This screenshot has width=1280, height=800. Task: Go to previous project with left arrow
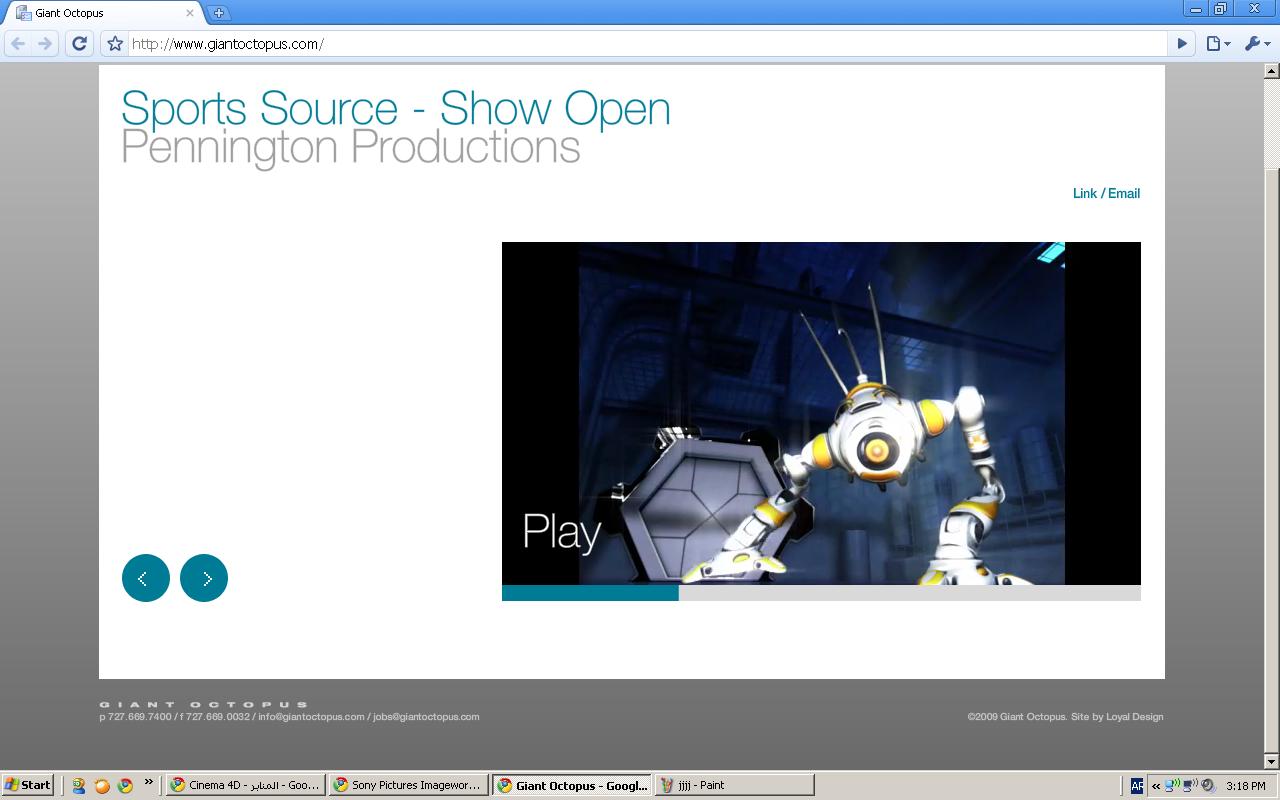tap(146, 578)
